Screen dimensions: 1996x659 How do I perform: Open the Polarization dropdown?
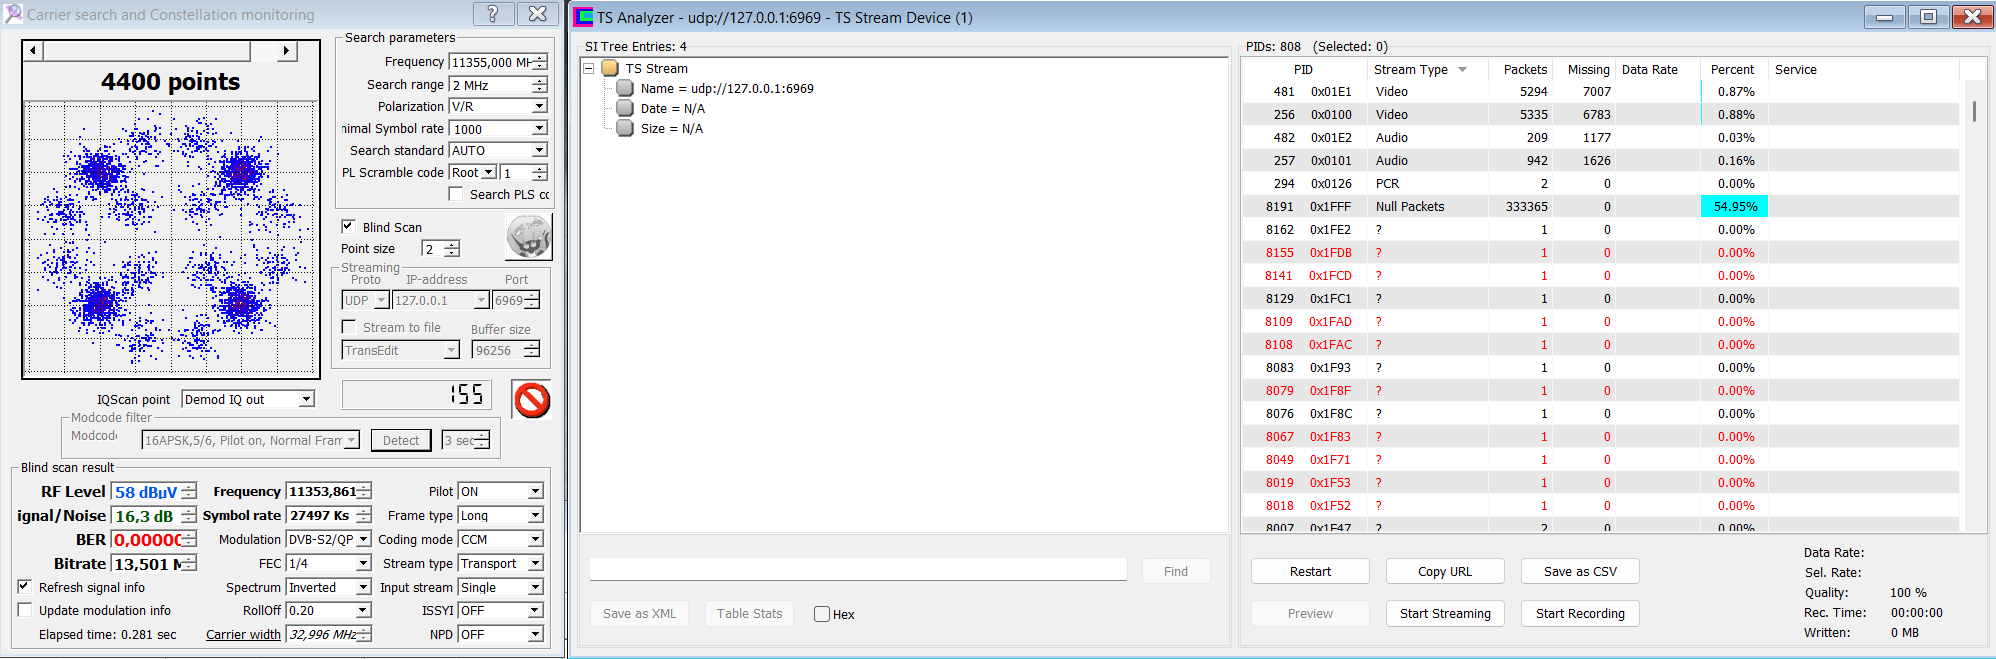[539, 106]
